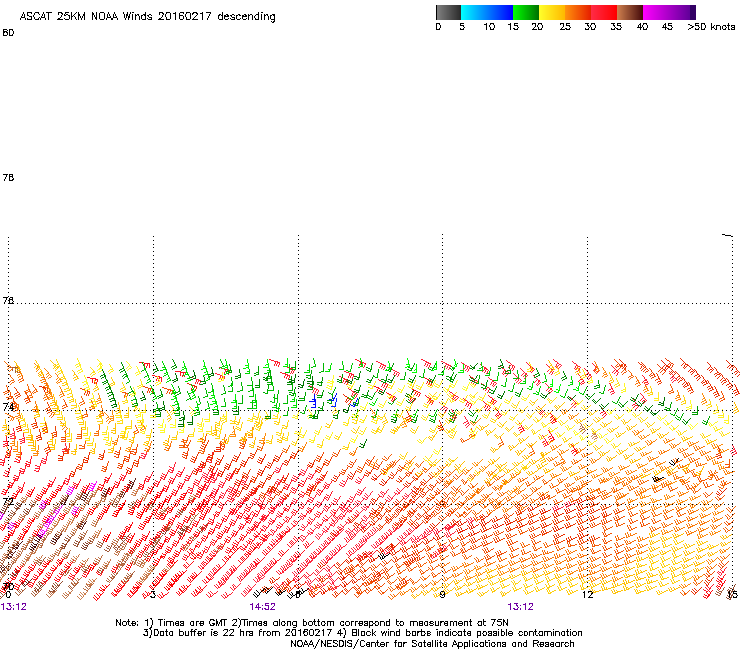Click the '35' label under the color legend
The width and height of the screenshot is (740, 650).
pos(616,27)
